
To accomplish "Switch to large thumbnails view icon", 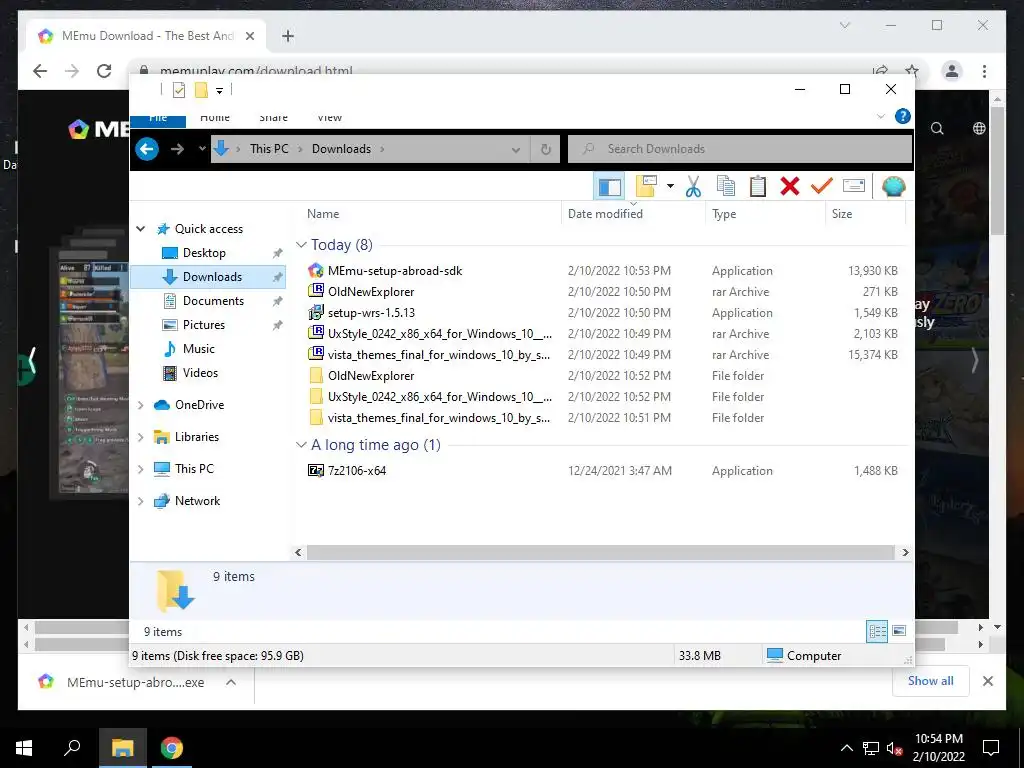I will click(899, 631).
